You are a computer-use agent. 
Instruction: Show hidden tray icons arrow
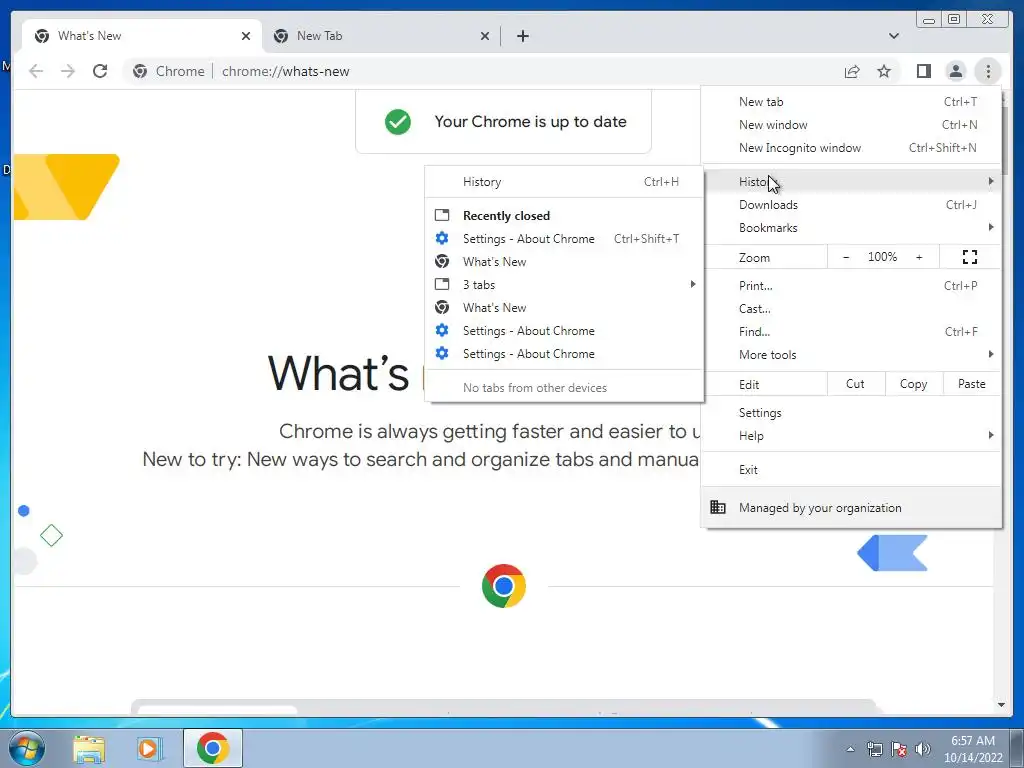click(x=850, y=749)
